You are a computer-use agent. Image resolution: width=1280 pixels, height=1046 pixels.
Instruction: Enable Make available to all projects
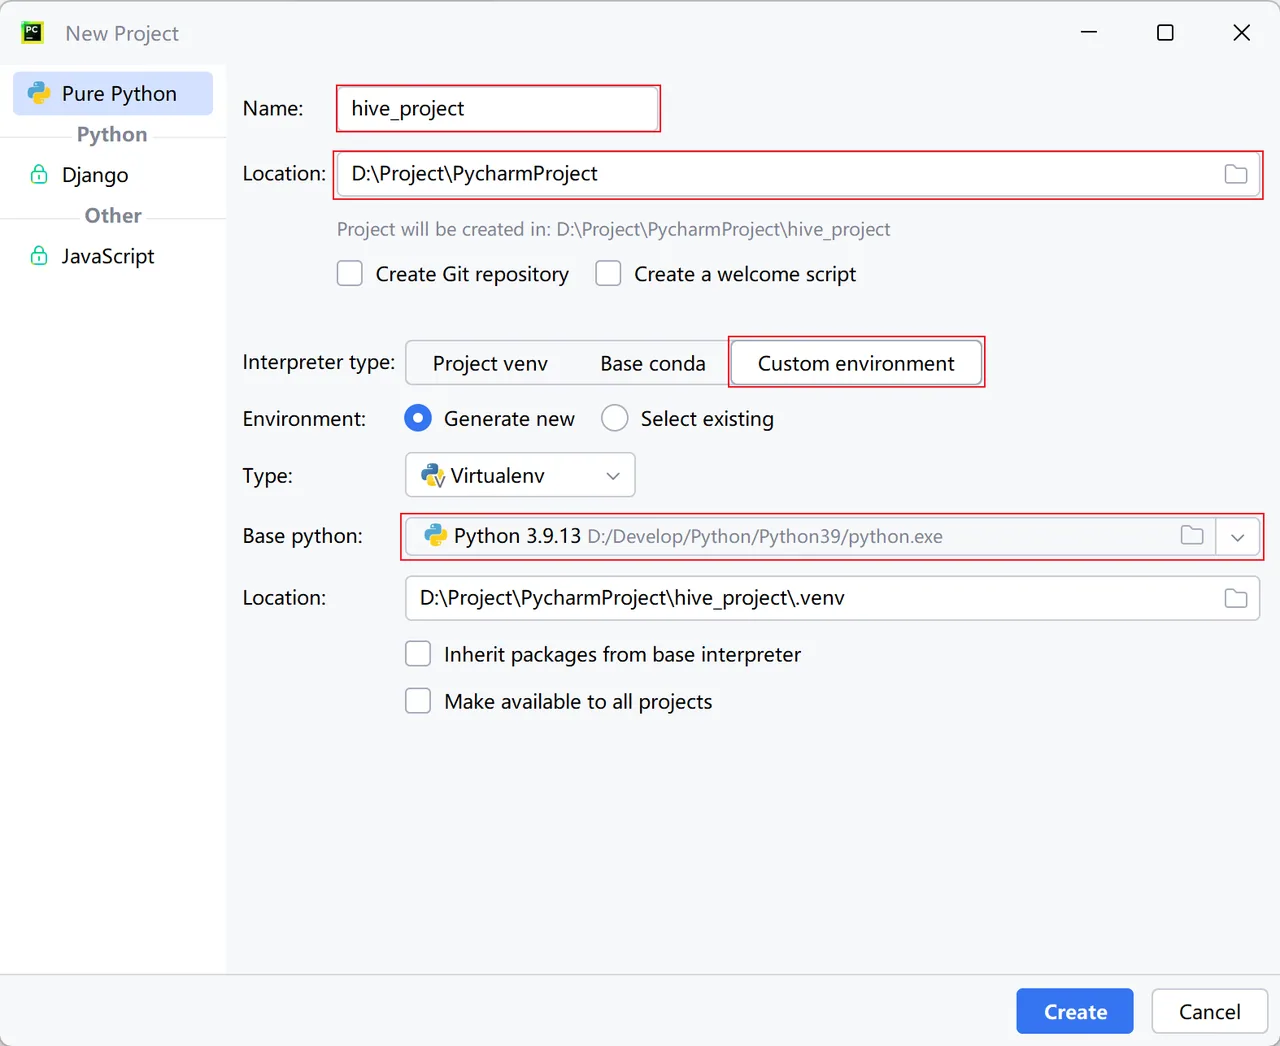[x=418, y=701]
